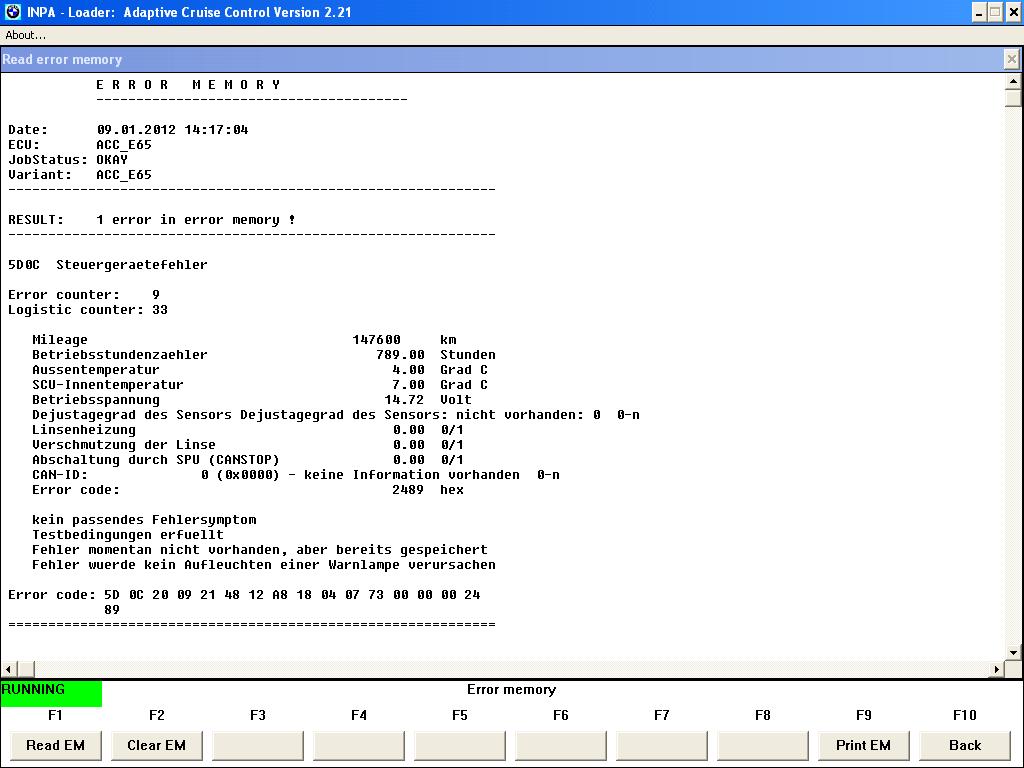This screenshot has height=768, width=1024.
Task: Click the Print EM button
Action: (863, 745)
